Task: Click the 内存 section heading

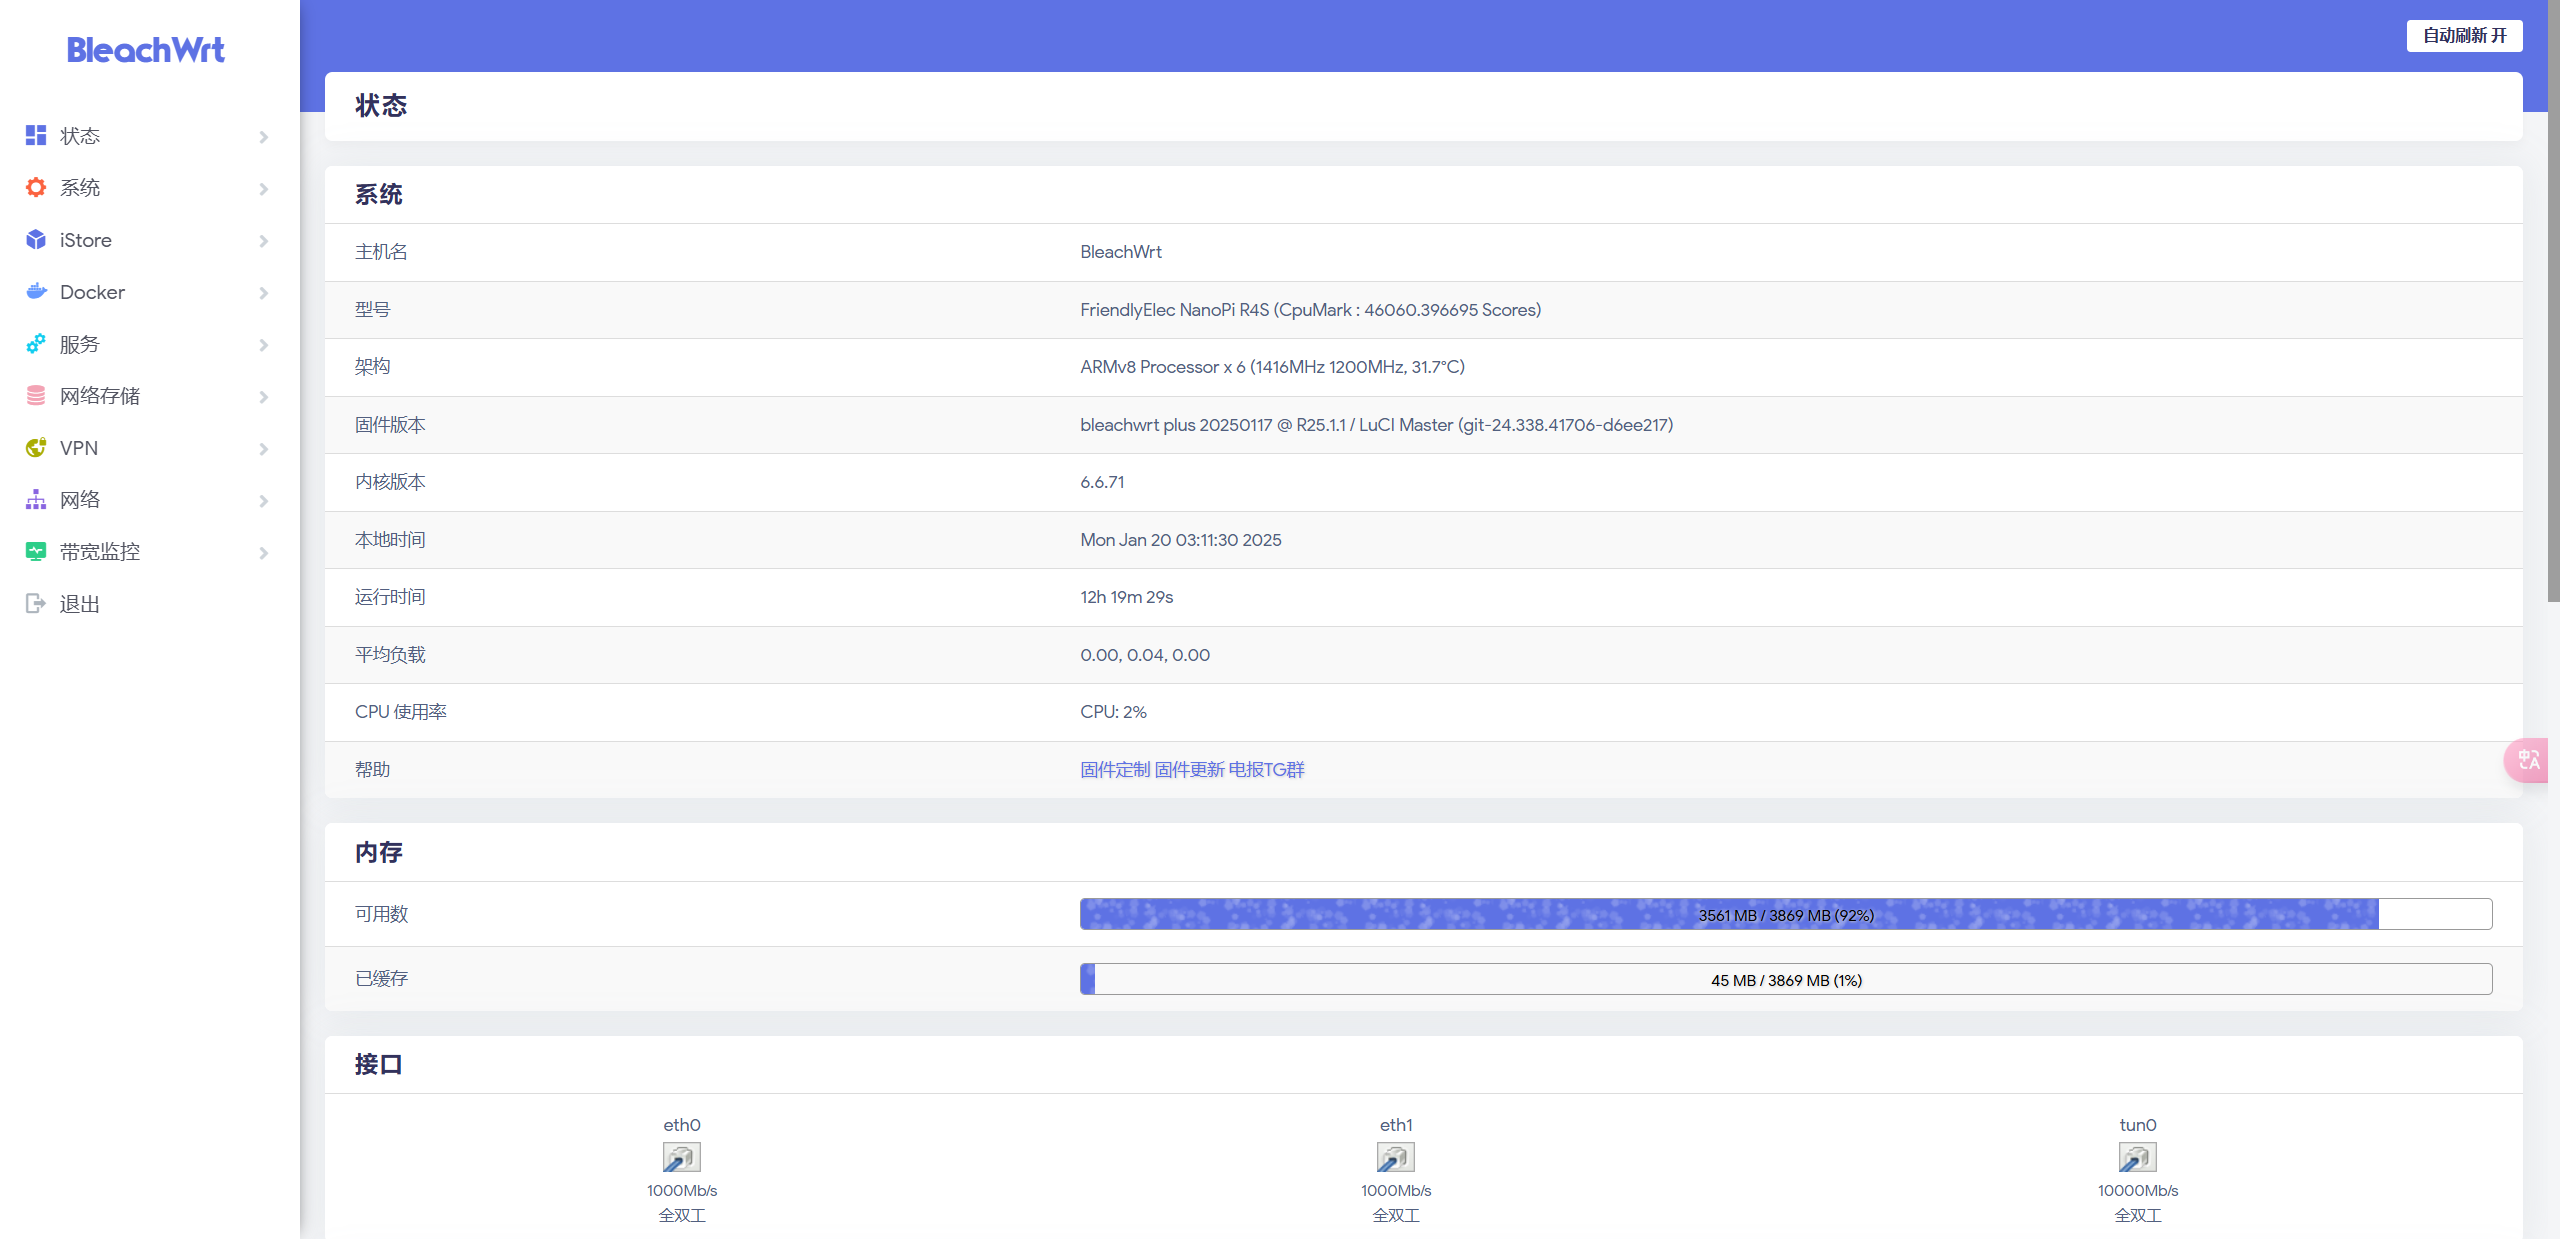Action: (379, 852)
